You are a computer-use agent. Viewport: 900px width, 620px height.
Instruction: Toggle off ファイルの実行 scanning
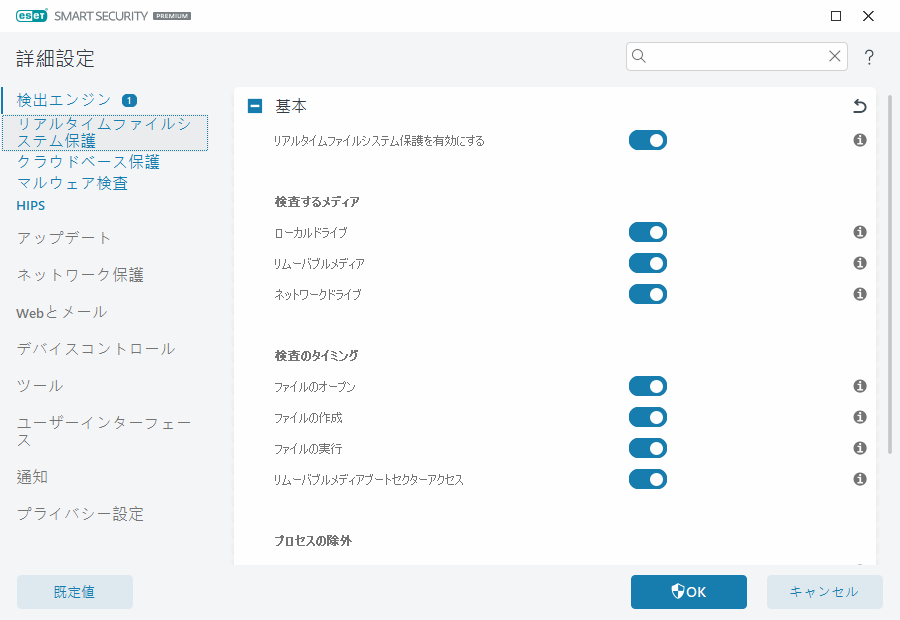click(648, 448)
